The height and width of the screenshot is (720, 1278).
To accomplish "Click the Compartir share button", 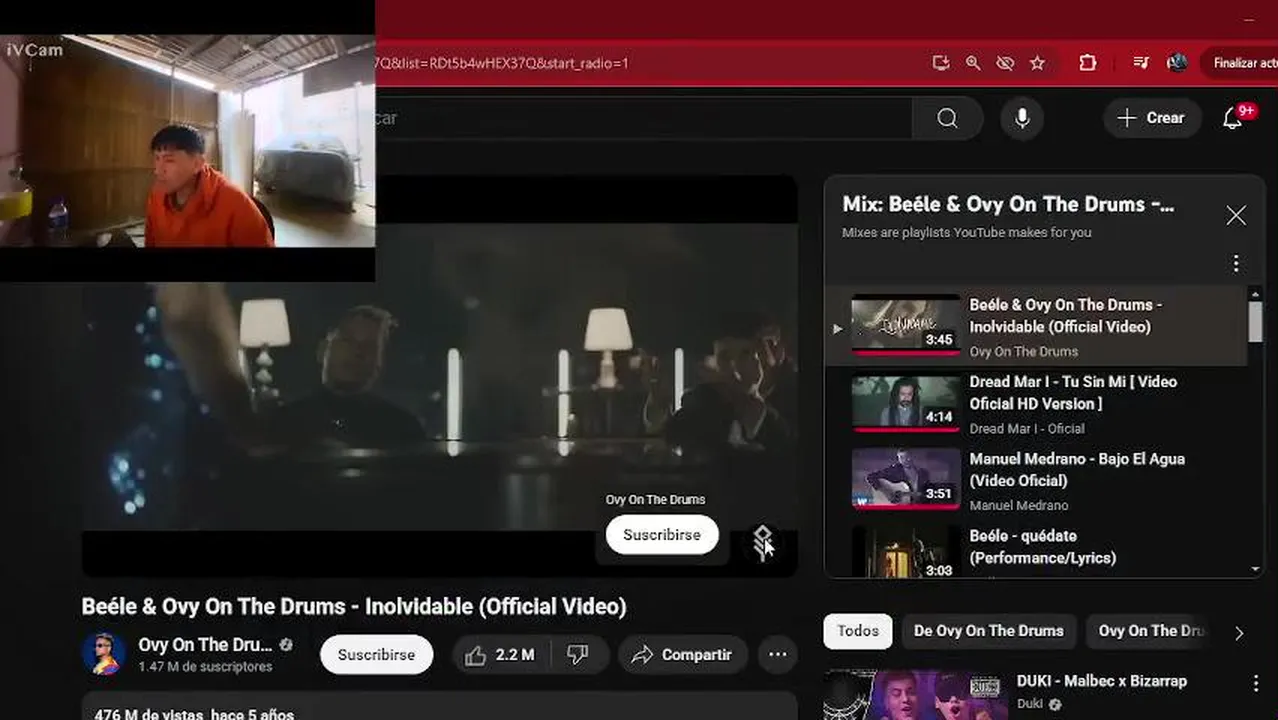I will (x=682, y=655).
